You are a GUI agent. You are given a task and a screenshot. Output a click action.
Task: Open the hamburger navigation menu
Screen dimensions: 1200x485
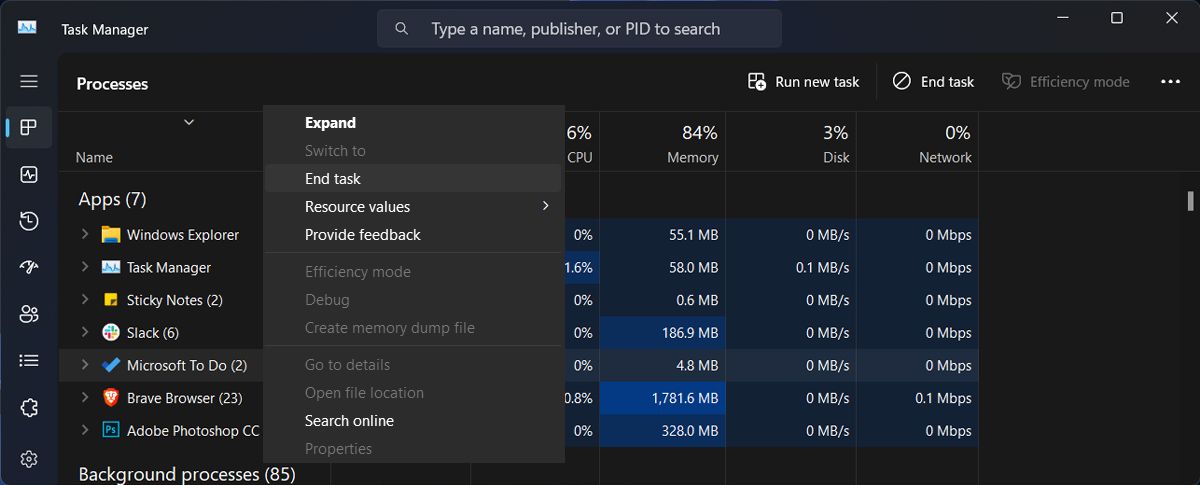[29, 82]
